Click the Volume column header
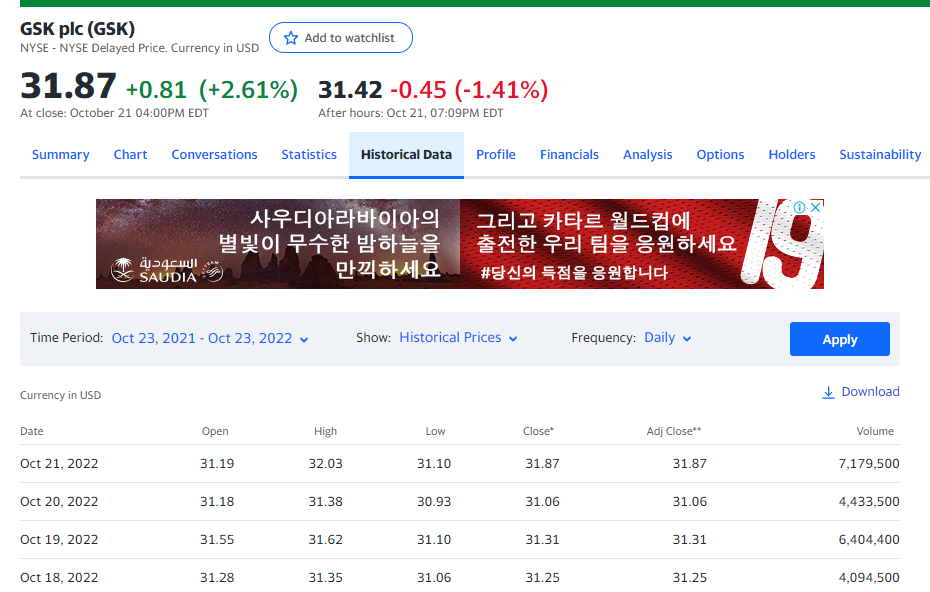Image resolution: width=930 pixels, height=592 pixels. [875, 431]
